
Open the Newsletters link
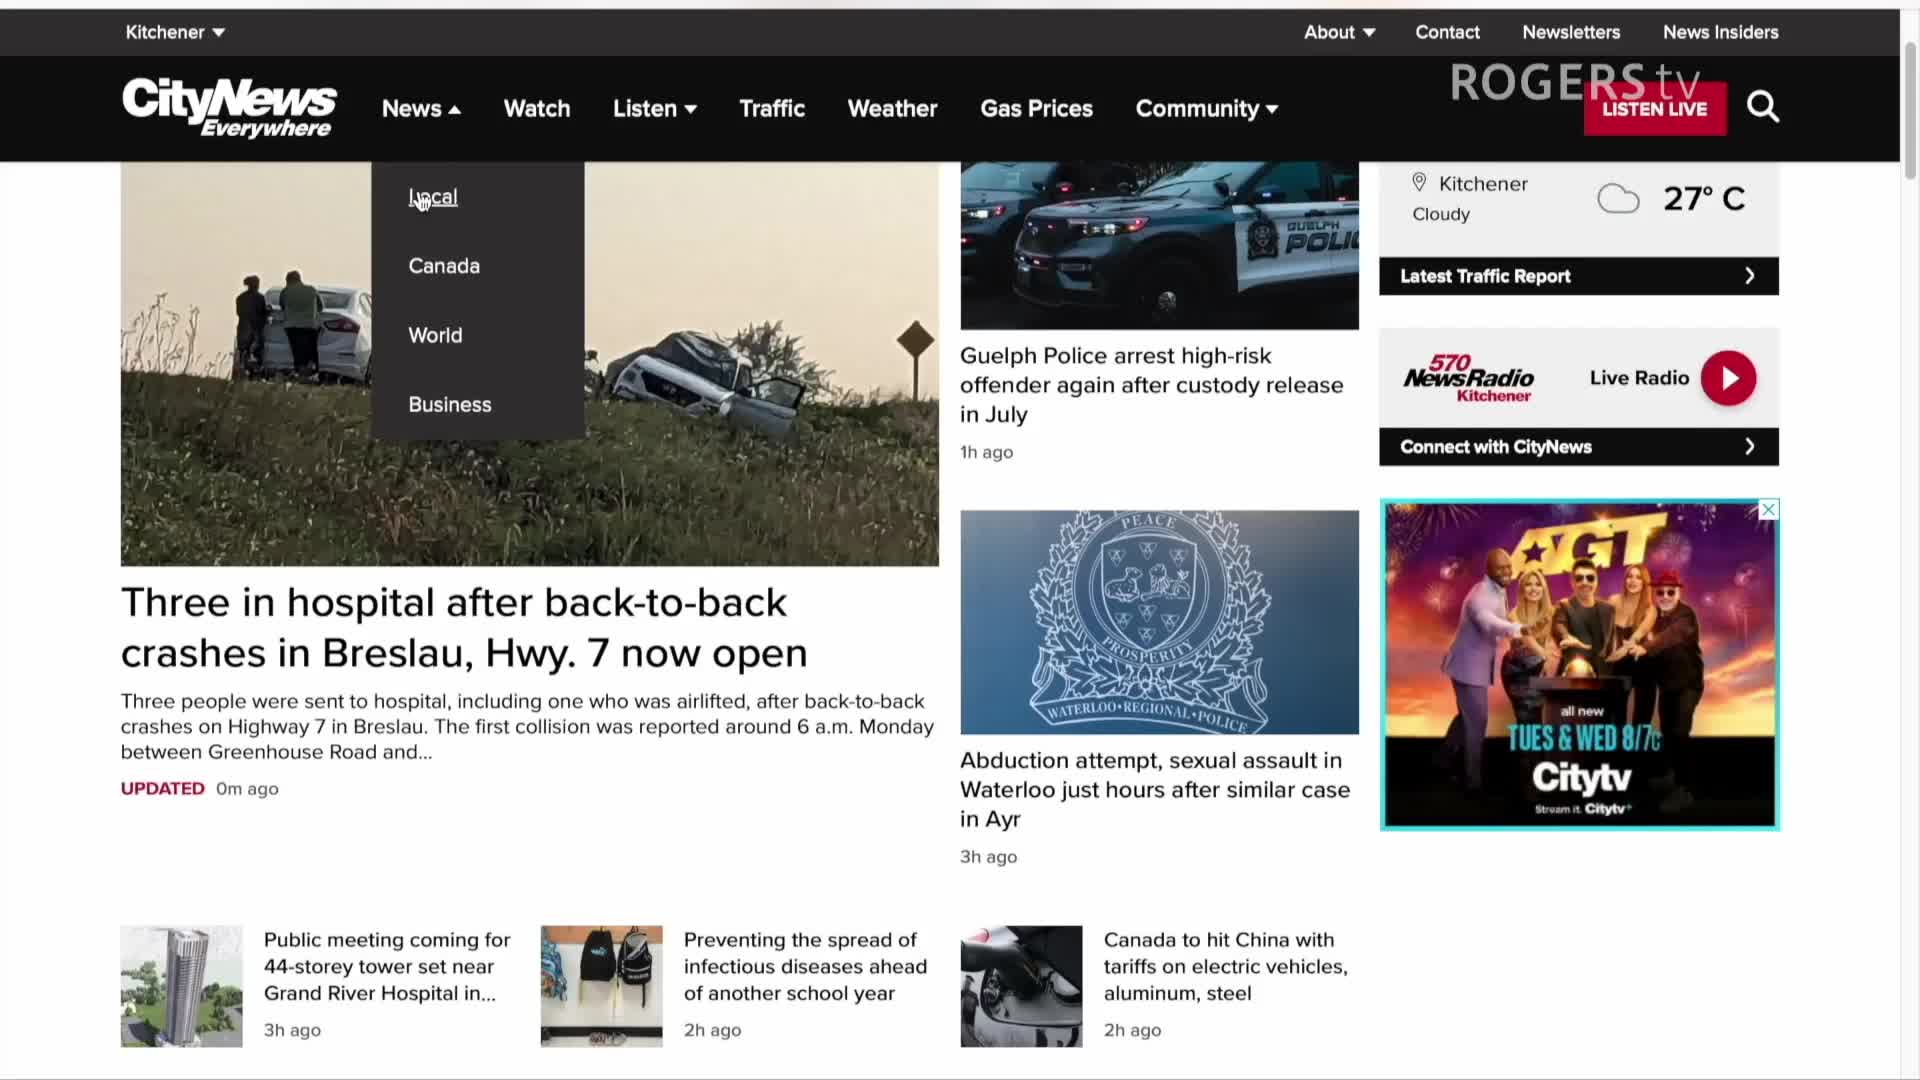pos(1571,32)
